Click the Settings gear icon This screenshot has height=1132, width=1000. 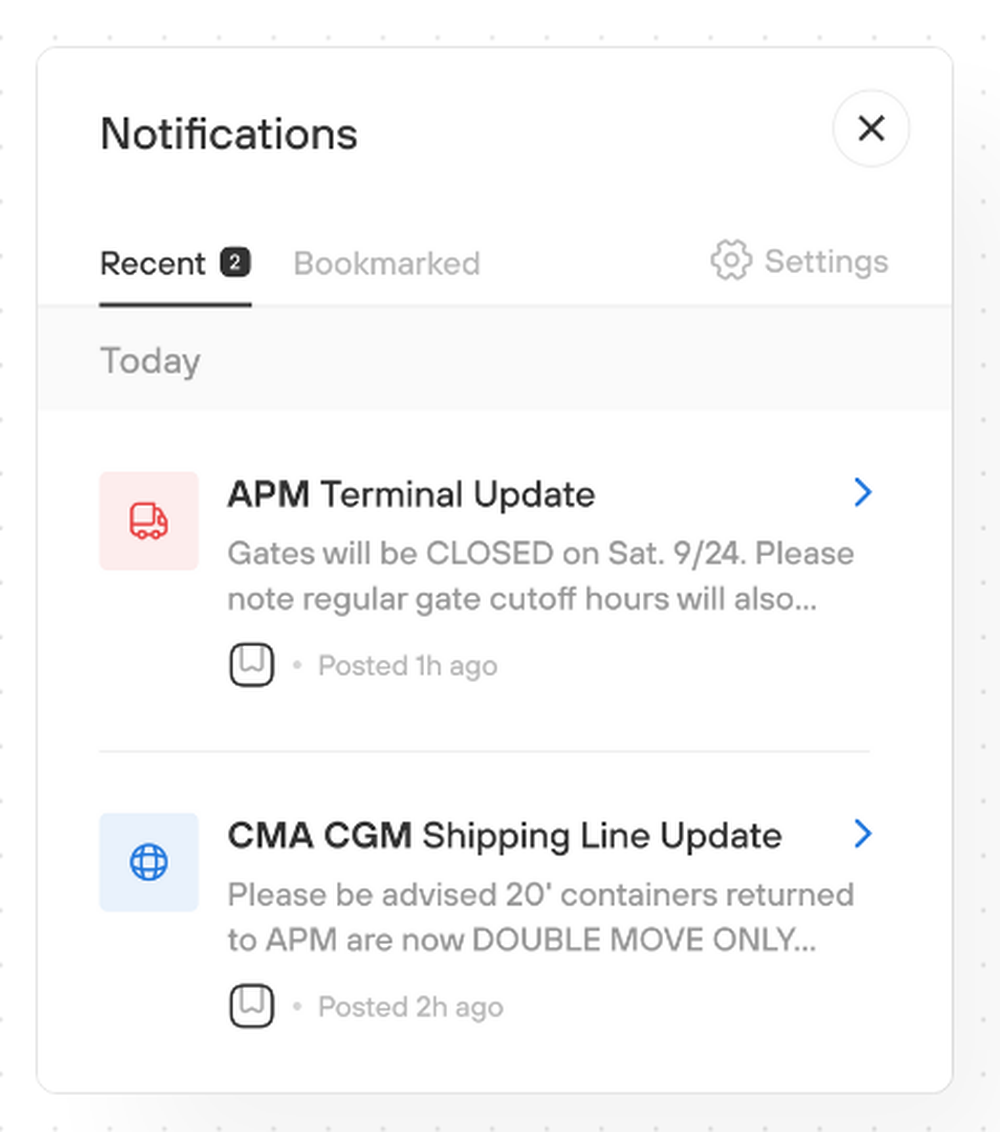(x=730, y=261)
